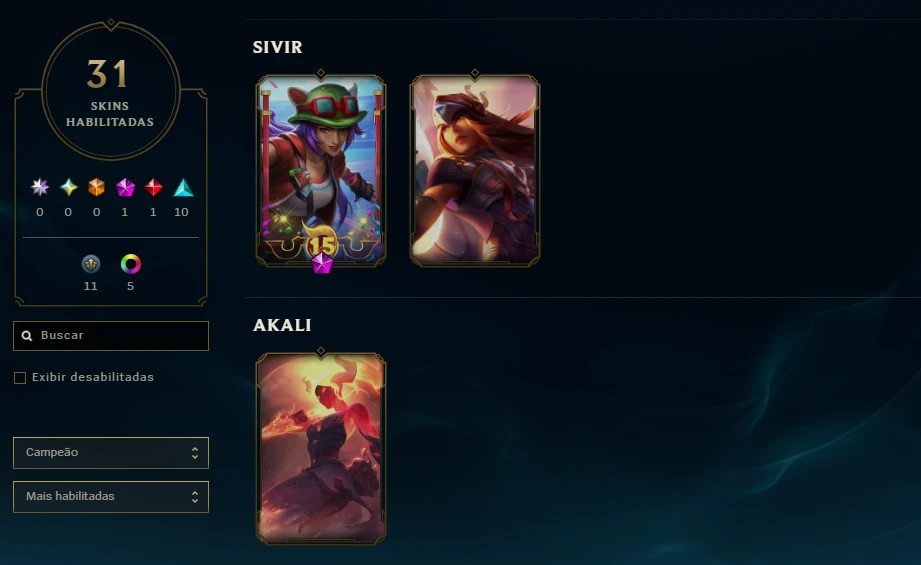Select the Sivir skin with green hat

click(x=321, y=171)
